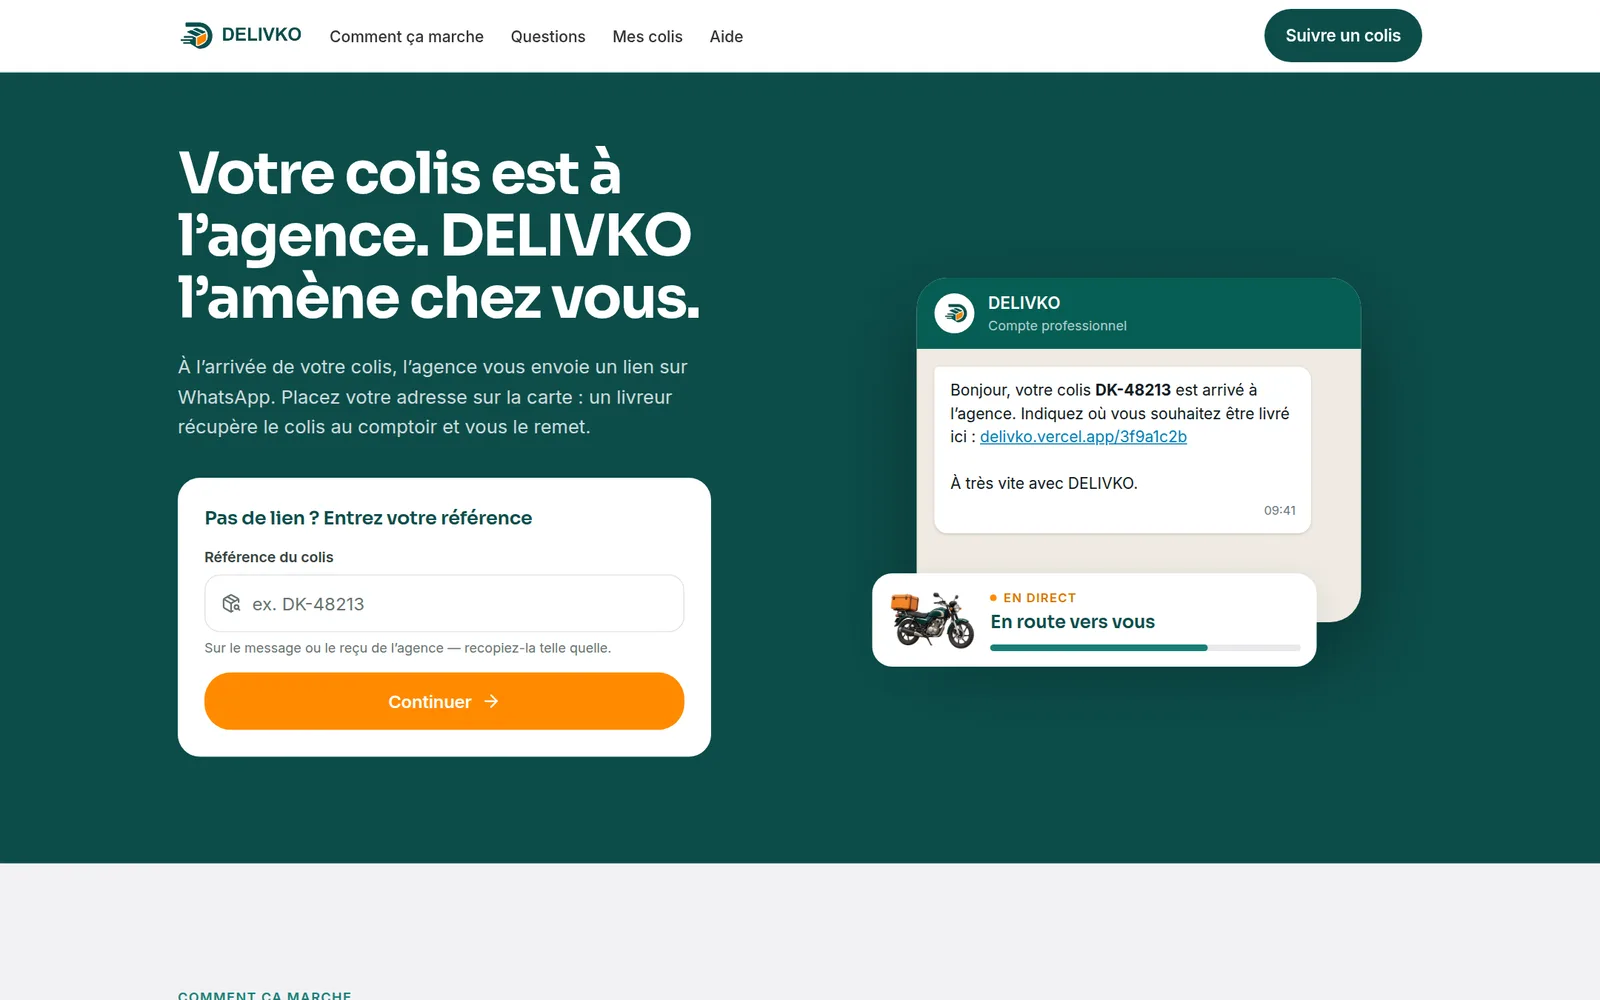This screenshot has width=1600, height=1000.
Task: Open the Comment ça marche menu item
Action: 406,36
